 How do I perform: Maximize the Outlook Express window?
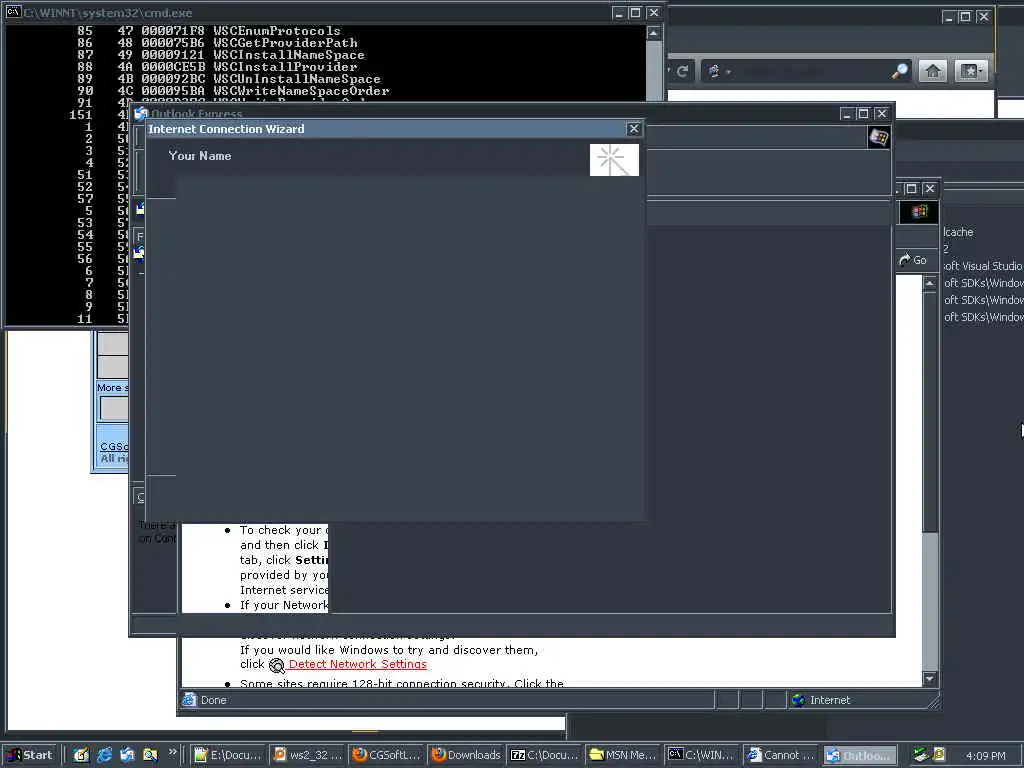[863, 114]
